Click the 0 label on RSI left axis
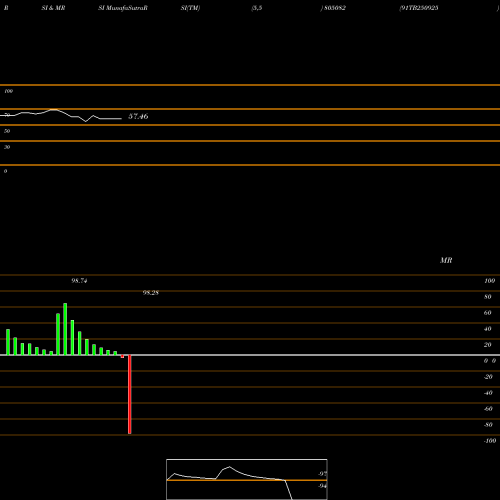The width and height of the screenshot is (500, 500). pyautogui.click(x=5, y=171)
